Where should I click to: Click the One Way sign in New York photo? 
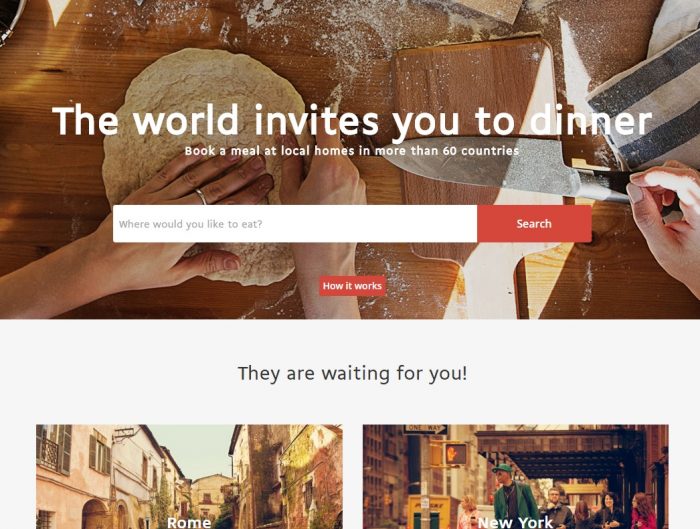pos(426,429)
